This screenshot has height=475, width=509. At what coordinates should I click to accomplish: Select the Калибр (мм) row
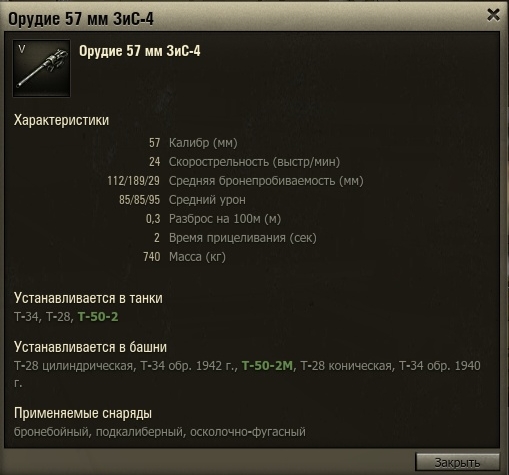pos(193,143)
